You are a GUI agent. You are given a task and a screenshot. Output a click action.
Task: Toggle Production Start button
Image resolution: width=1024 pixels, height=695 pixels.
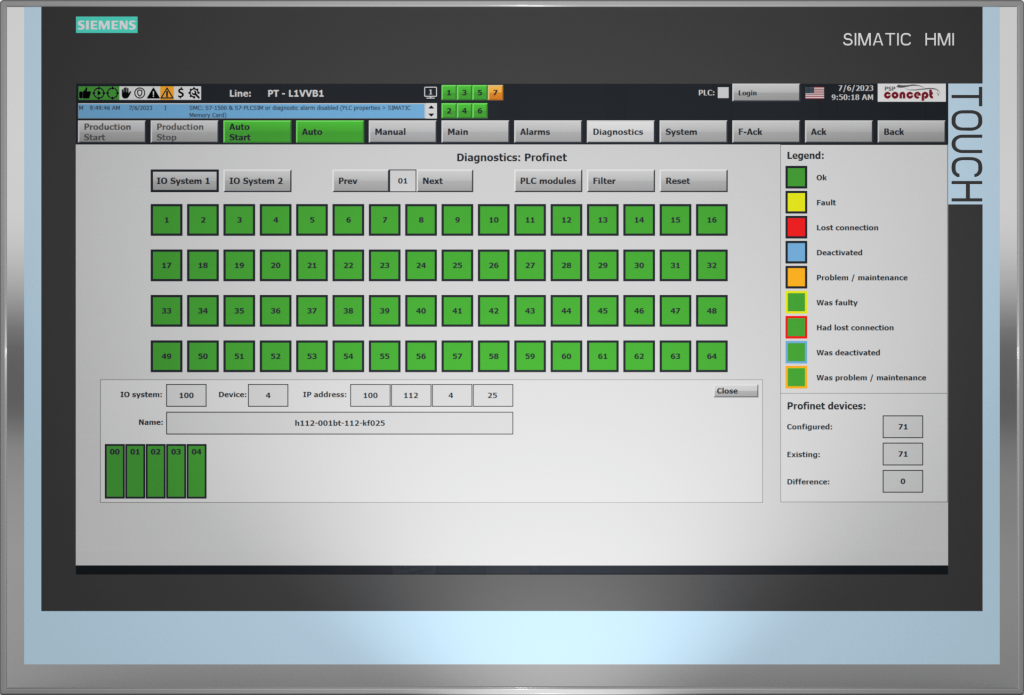coord(112,132)
